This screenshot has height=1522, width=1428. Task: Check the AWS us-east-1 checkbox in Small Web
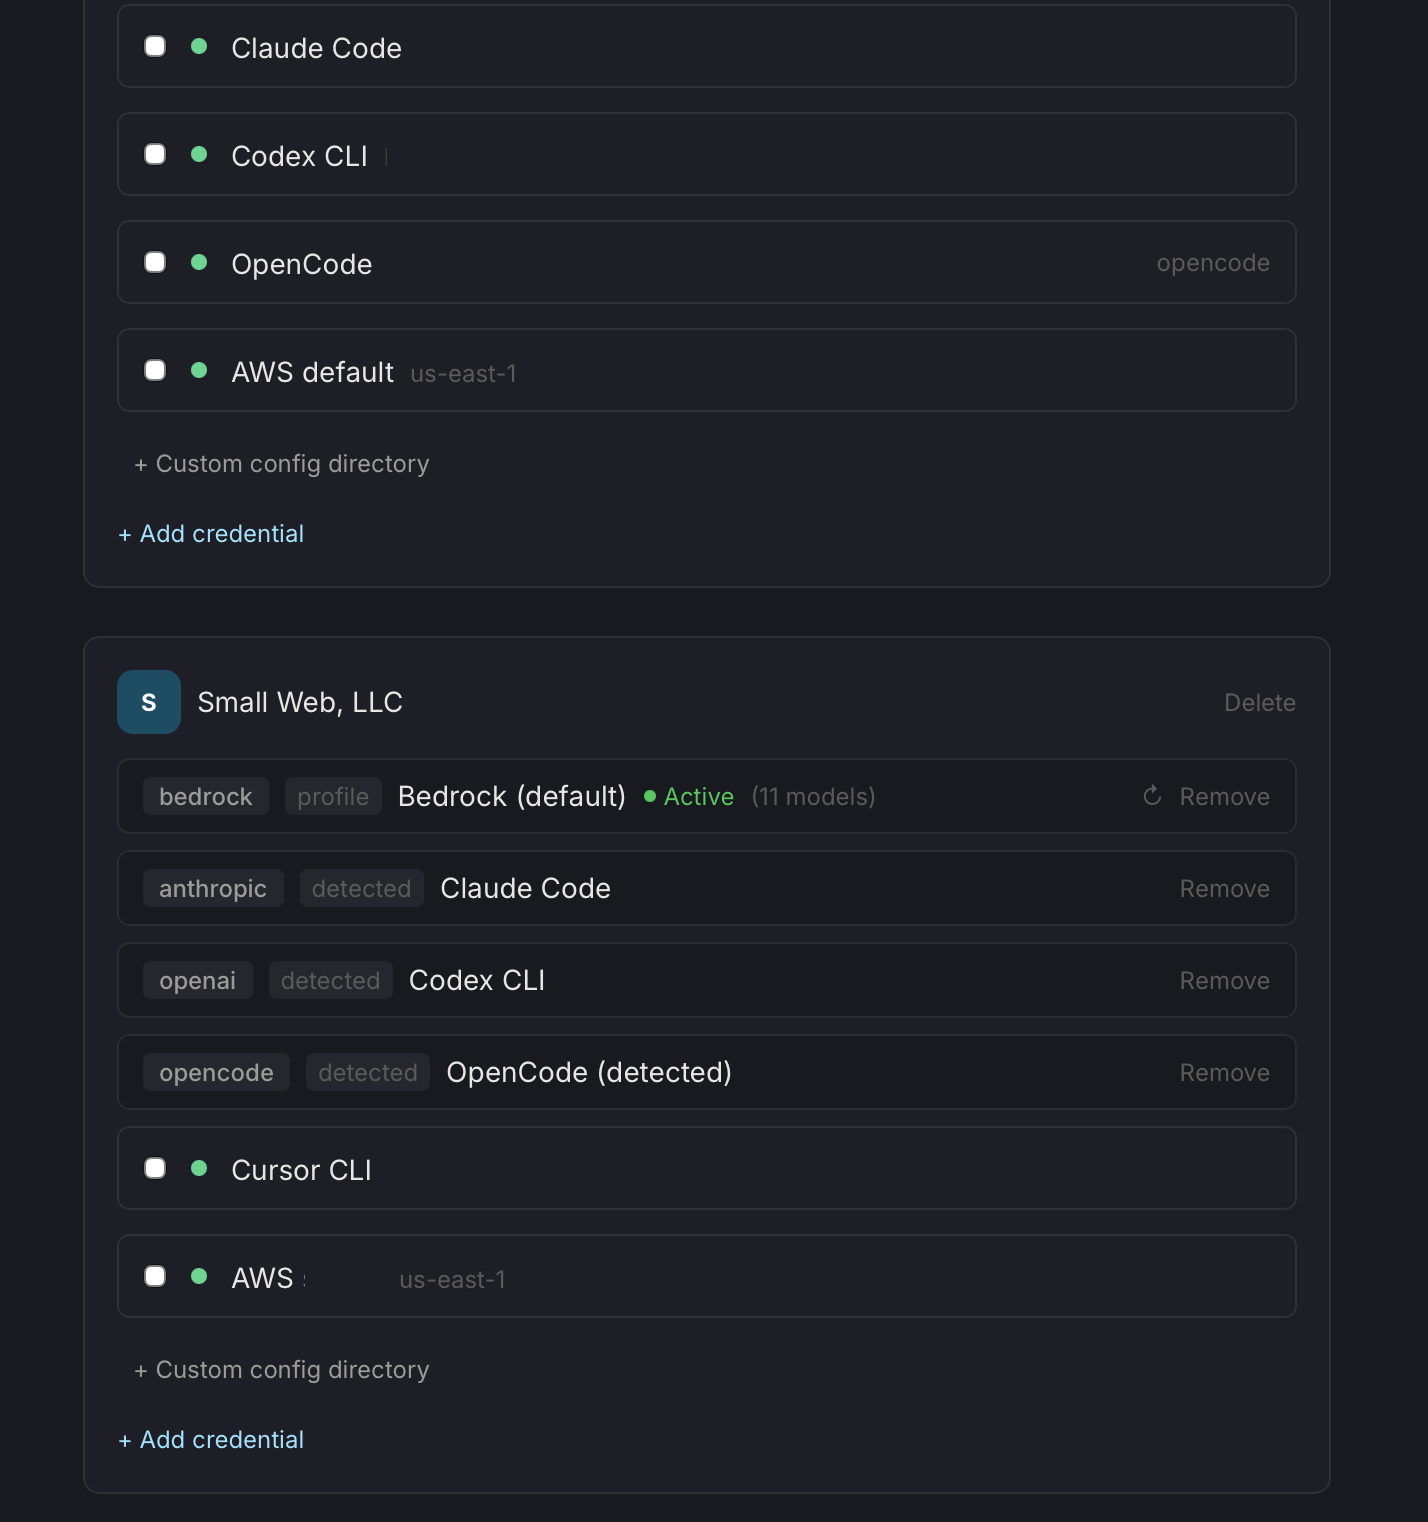pyautogui.click(x=155, y=1276)
